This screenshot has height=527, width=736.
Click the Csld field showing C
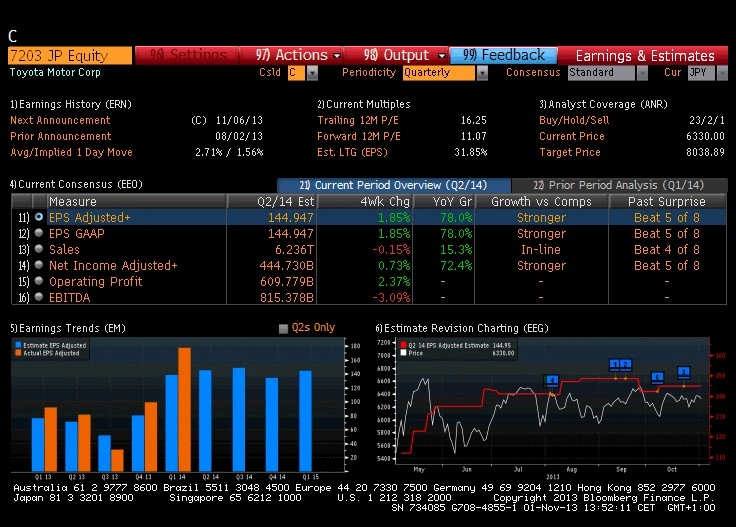[296, 73]
